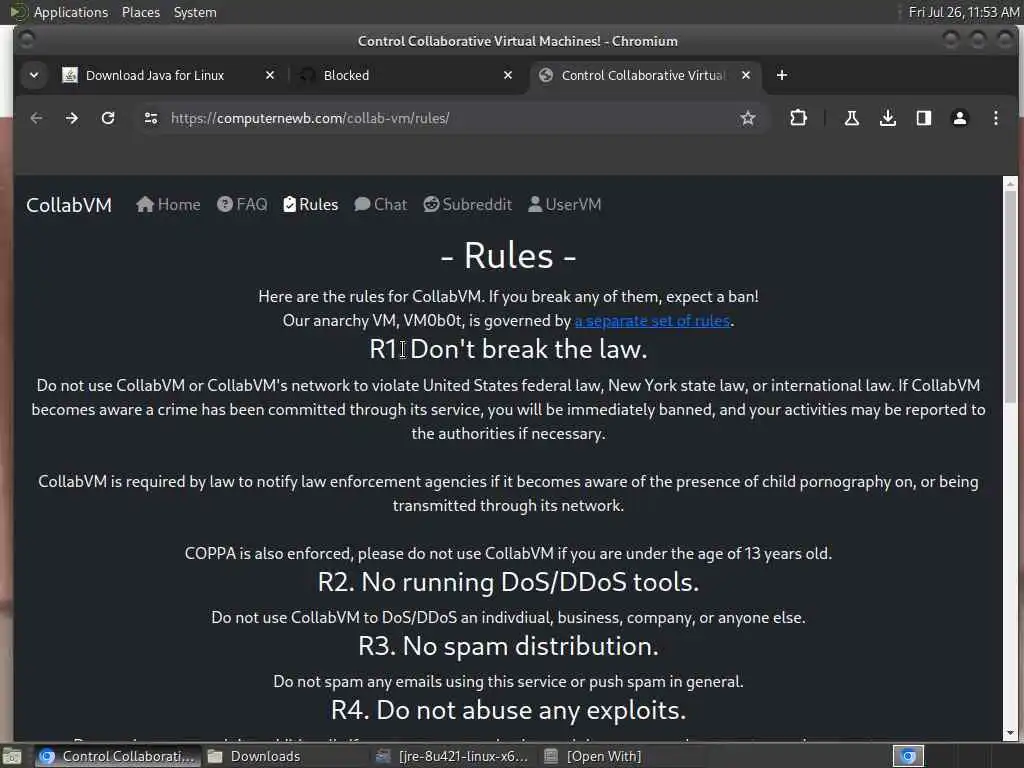Close the Blocked tab
1024x768 pixels.
tap(508, 75)
